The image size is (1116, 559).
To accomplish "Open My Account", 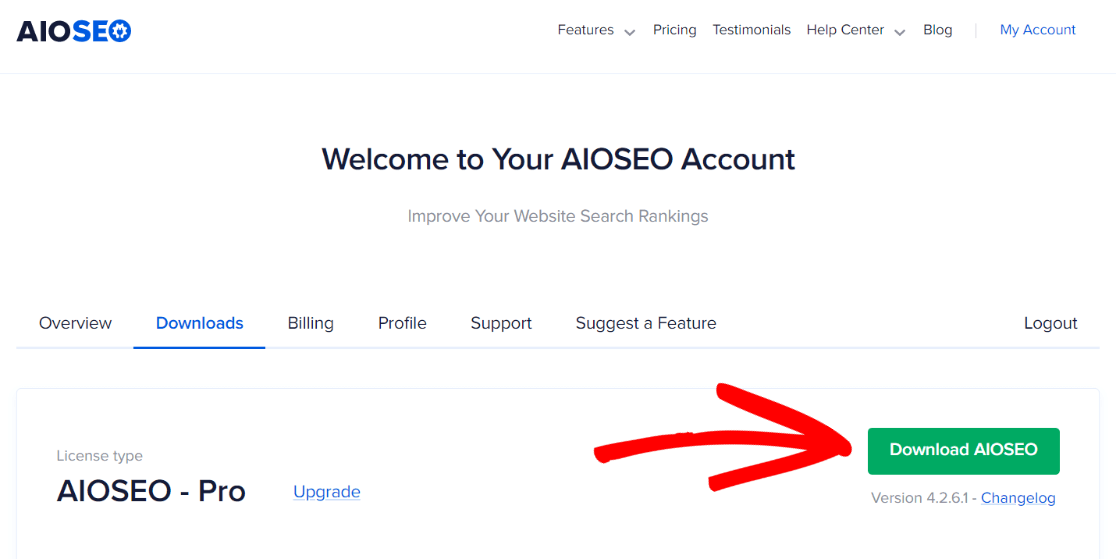I will (x=1037, y=30).
